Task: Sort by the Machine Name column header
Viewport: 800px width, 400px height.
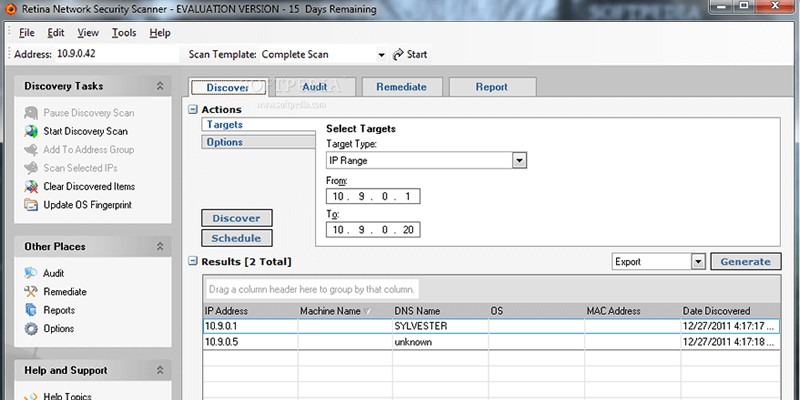Action: point(345,311)
